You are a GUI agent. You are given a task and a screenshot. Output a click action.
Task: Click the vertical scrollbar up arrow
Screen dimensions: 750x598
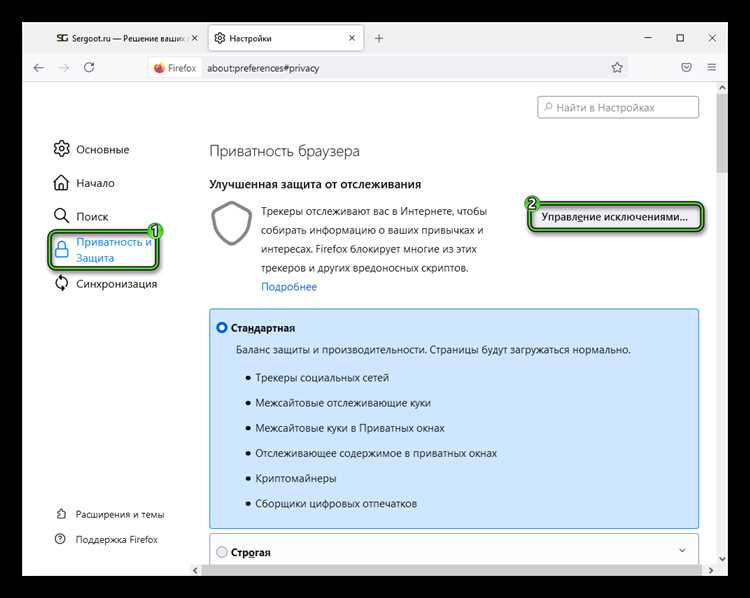pos(722,88)
